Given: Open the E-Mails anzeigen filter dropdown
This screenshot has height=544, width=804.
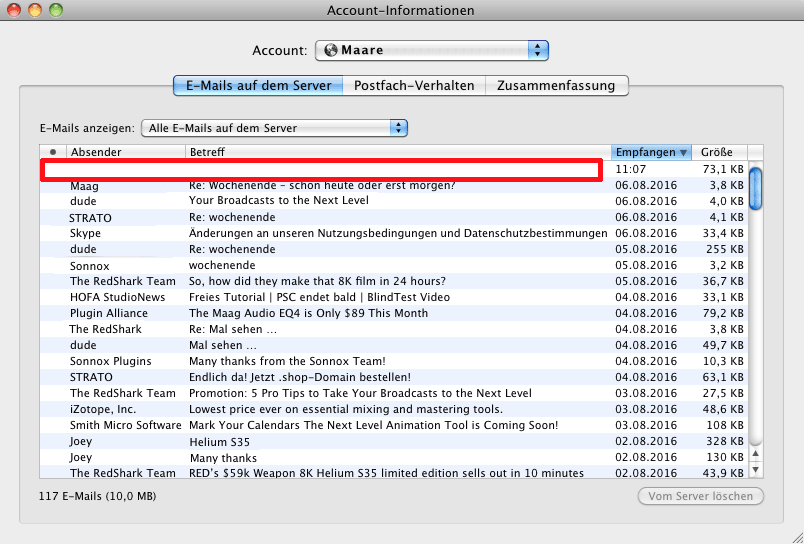Looking at the screenshot, I should point(274,128).
